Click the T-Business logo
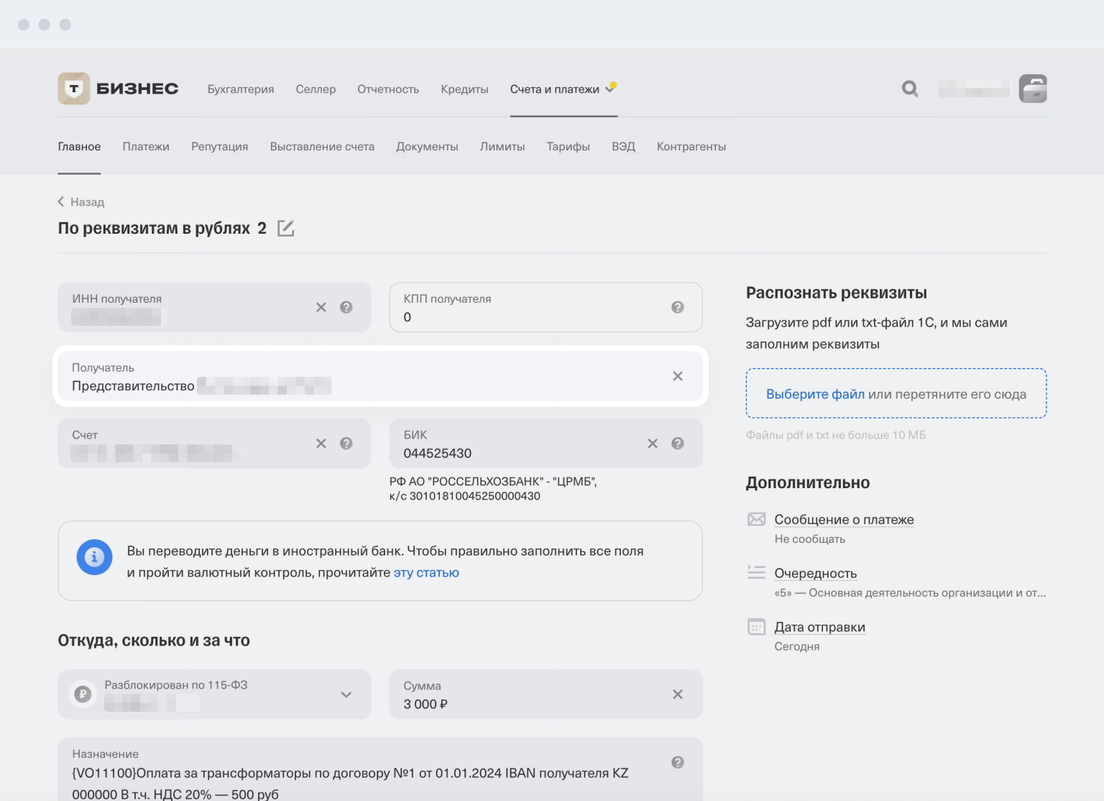Viewport: 1104px width, 801px height. (x=118, y=89)
